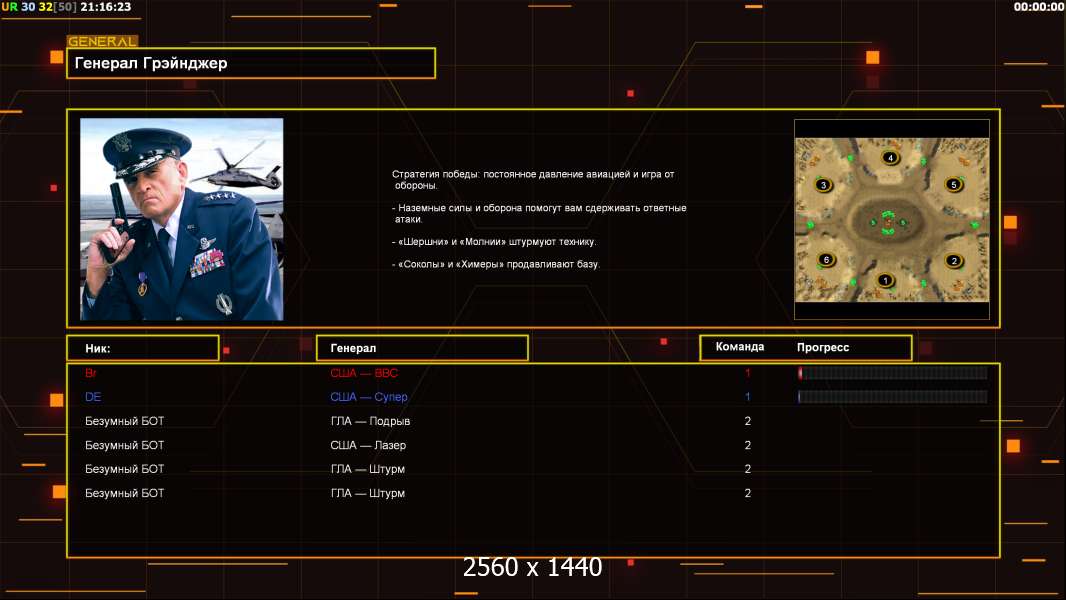Screen dimensions: 1066x600
Task: Click the Прогресс column header
Action: pos(823,347)
